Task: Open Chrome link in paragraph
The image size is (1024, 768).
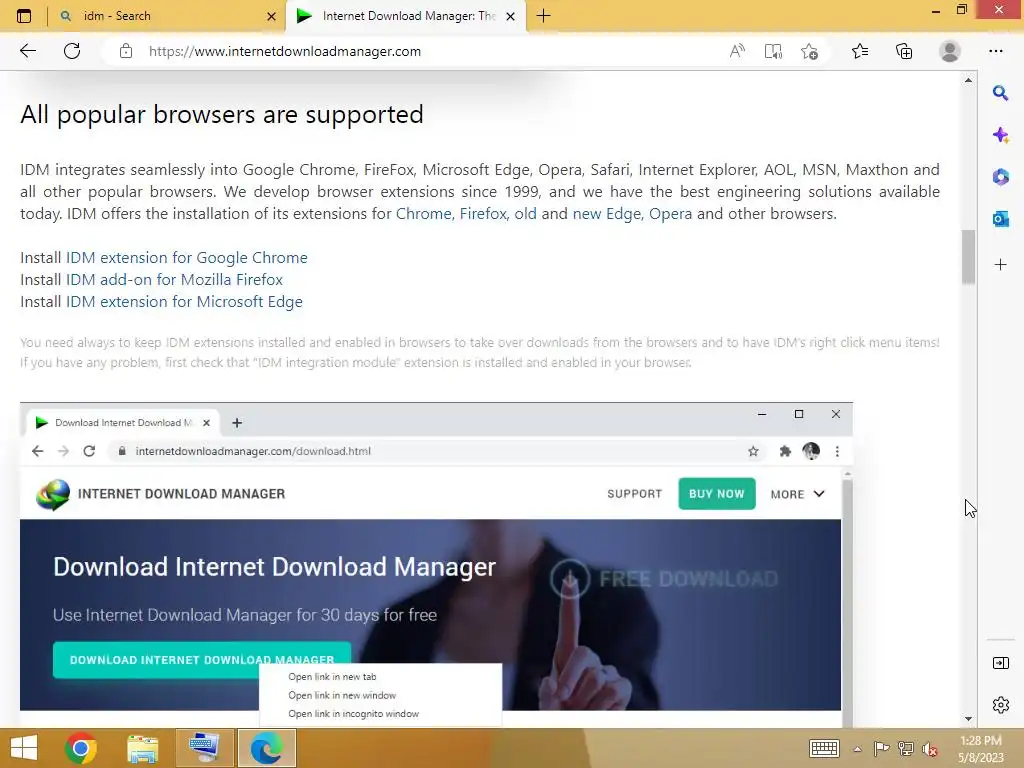Action: (x=423, y=214)
